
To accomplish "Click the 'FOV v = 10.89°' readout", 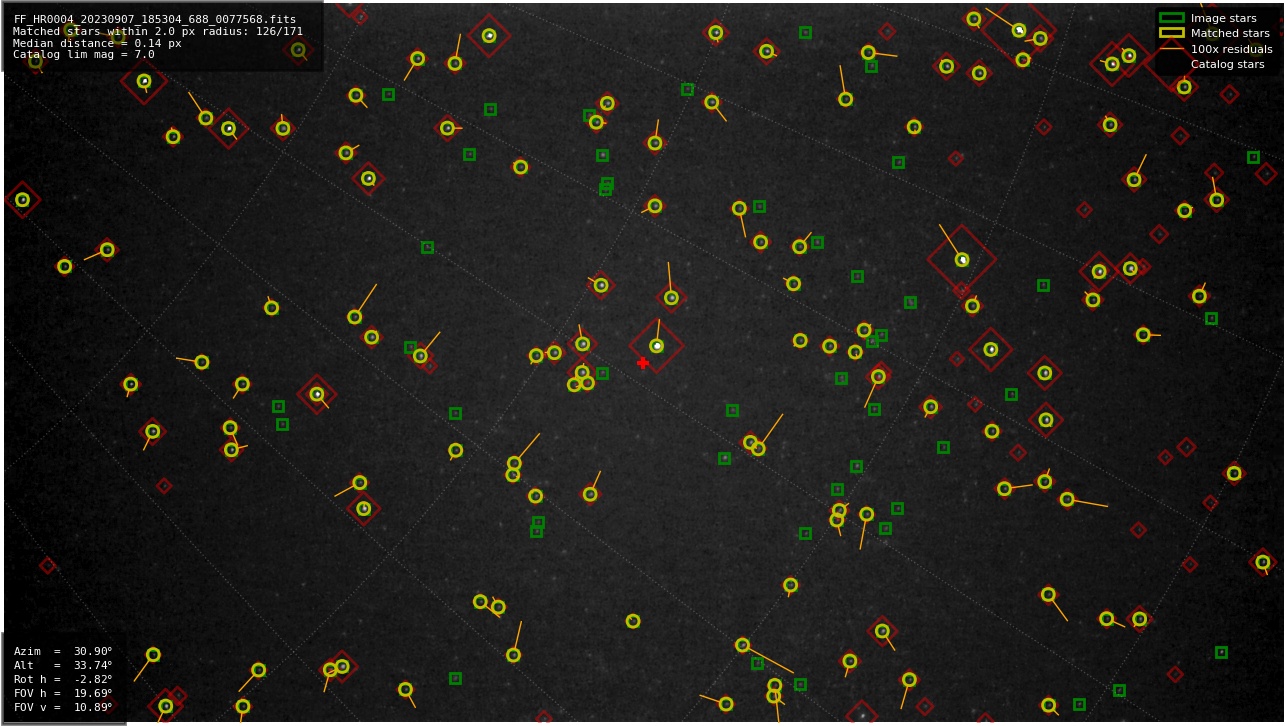I will click(63, 707).
